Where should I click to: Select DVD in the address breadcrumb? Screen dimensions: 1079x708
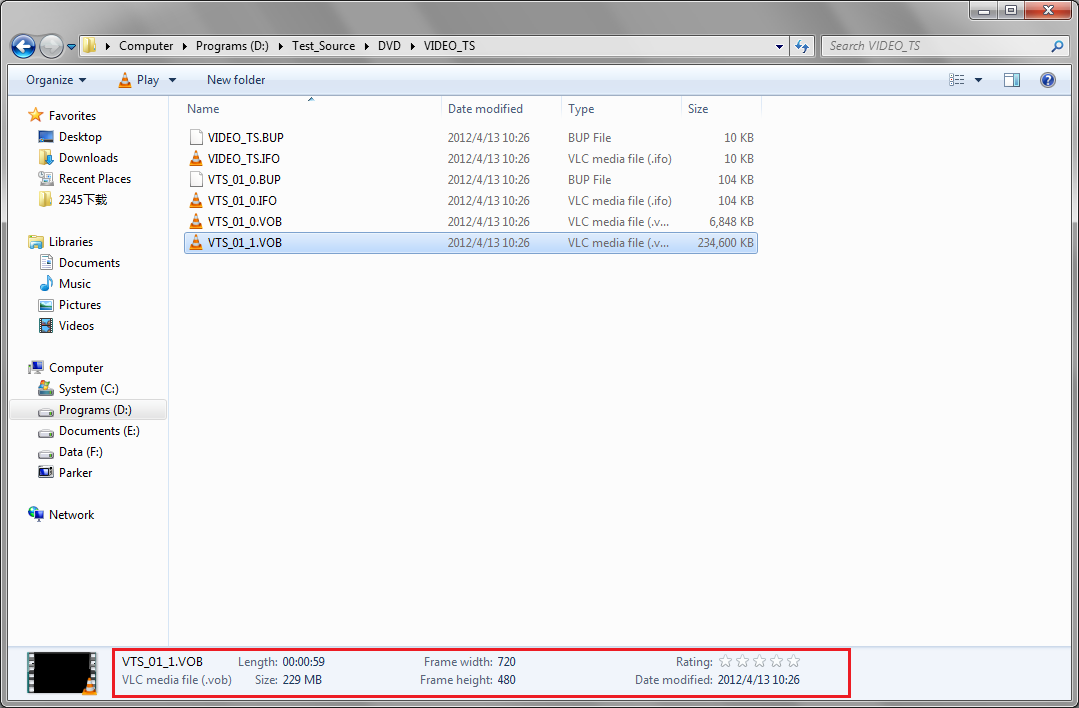[x=389, y=46]
